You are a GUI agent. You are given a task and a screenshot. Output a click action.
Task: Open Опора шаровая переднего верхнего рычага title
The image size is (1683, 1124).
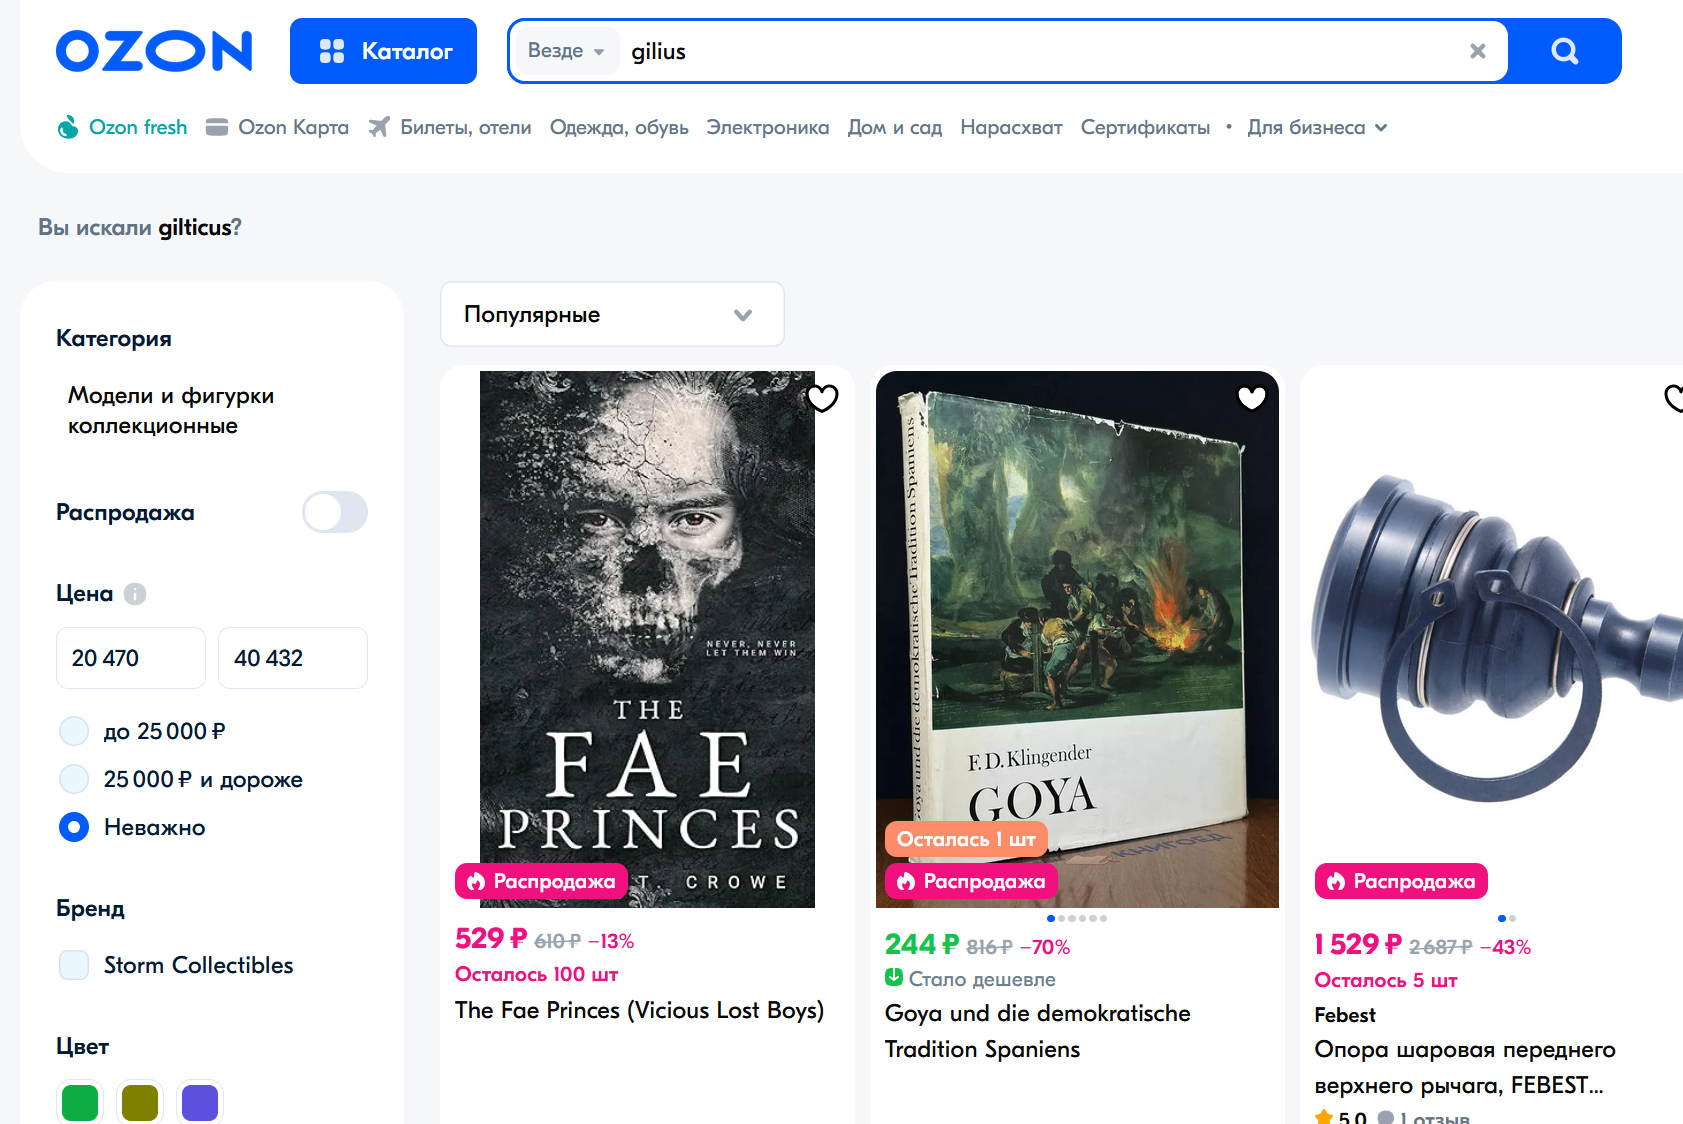(1465, 1067)
